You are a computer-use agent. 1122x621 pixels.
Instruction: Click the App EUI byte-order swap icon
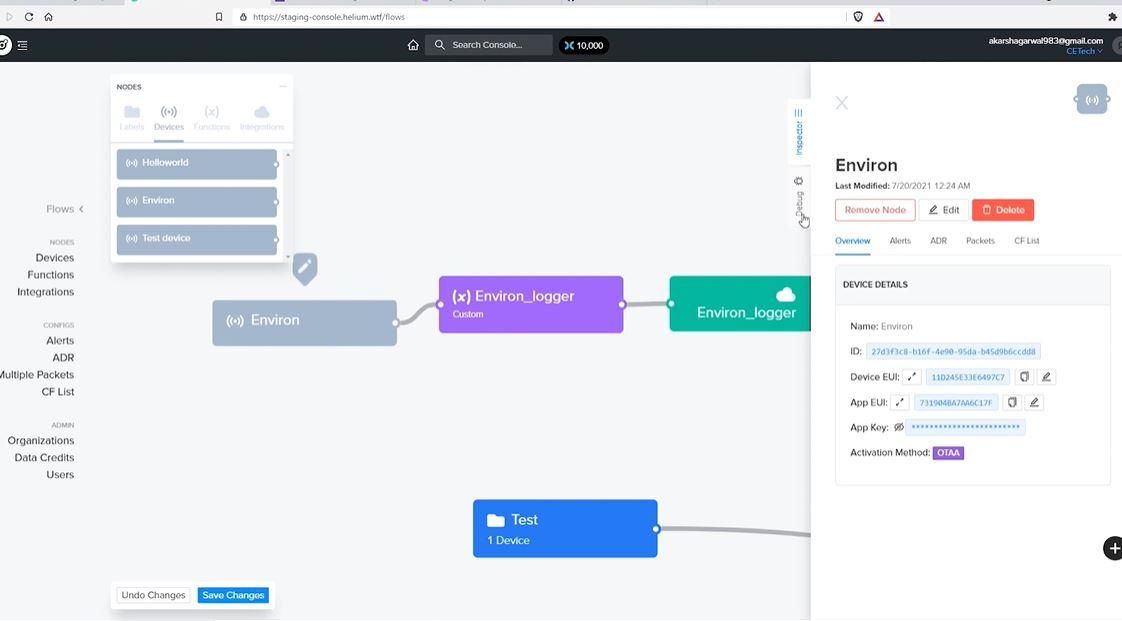[899, 403]
